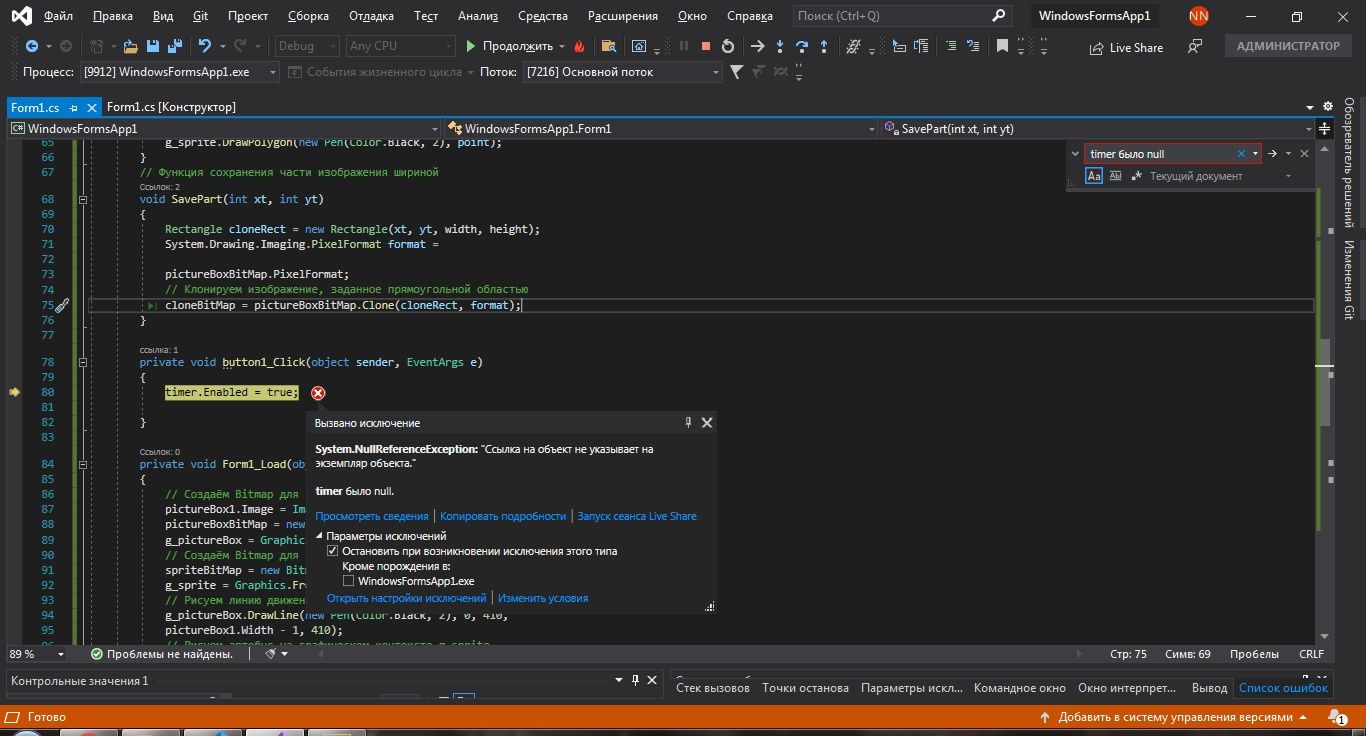Screen dimensions: 1366x736
Task: Switch to Form1.cs [Конструктор] tab
Action: pos(171,107)
